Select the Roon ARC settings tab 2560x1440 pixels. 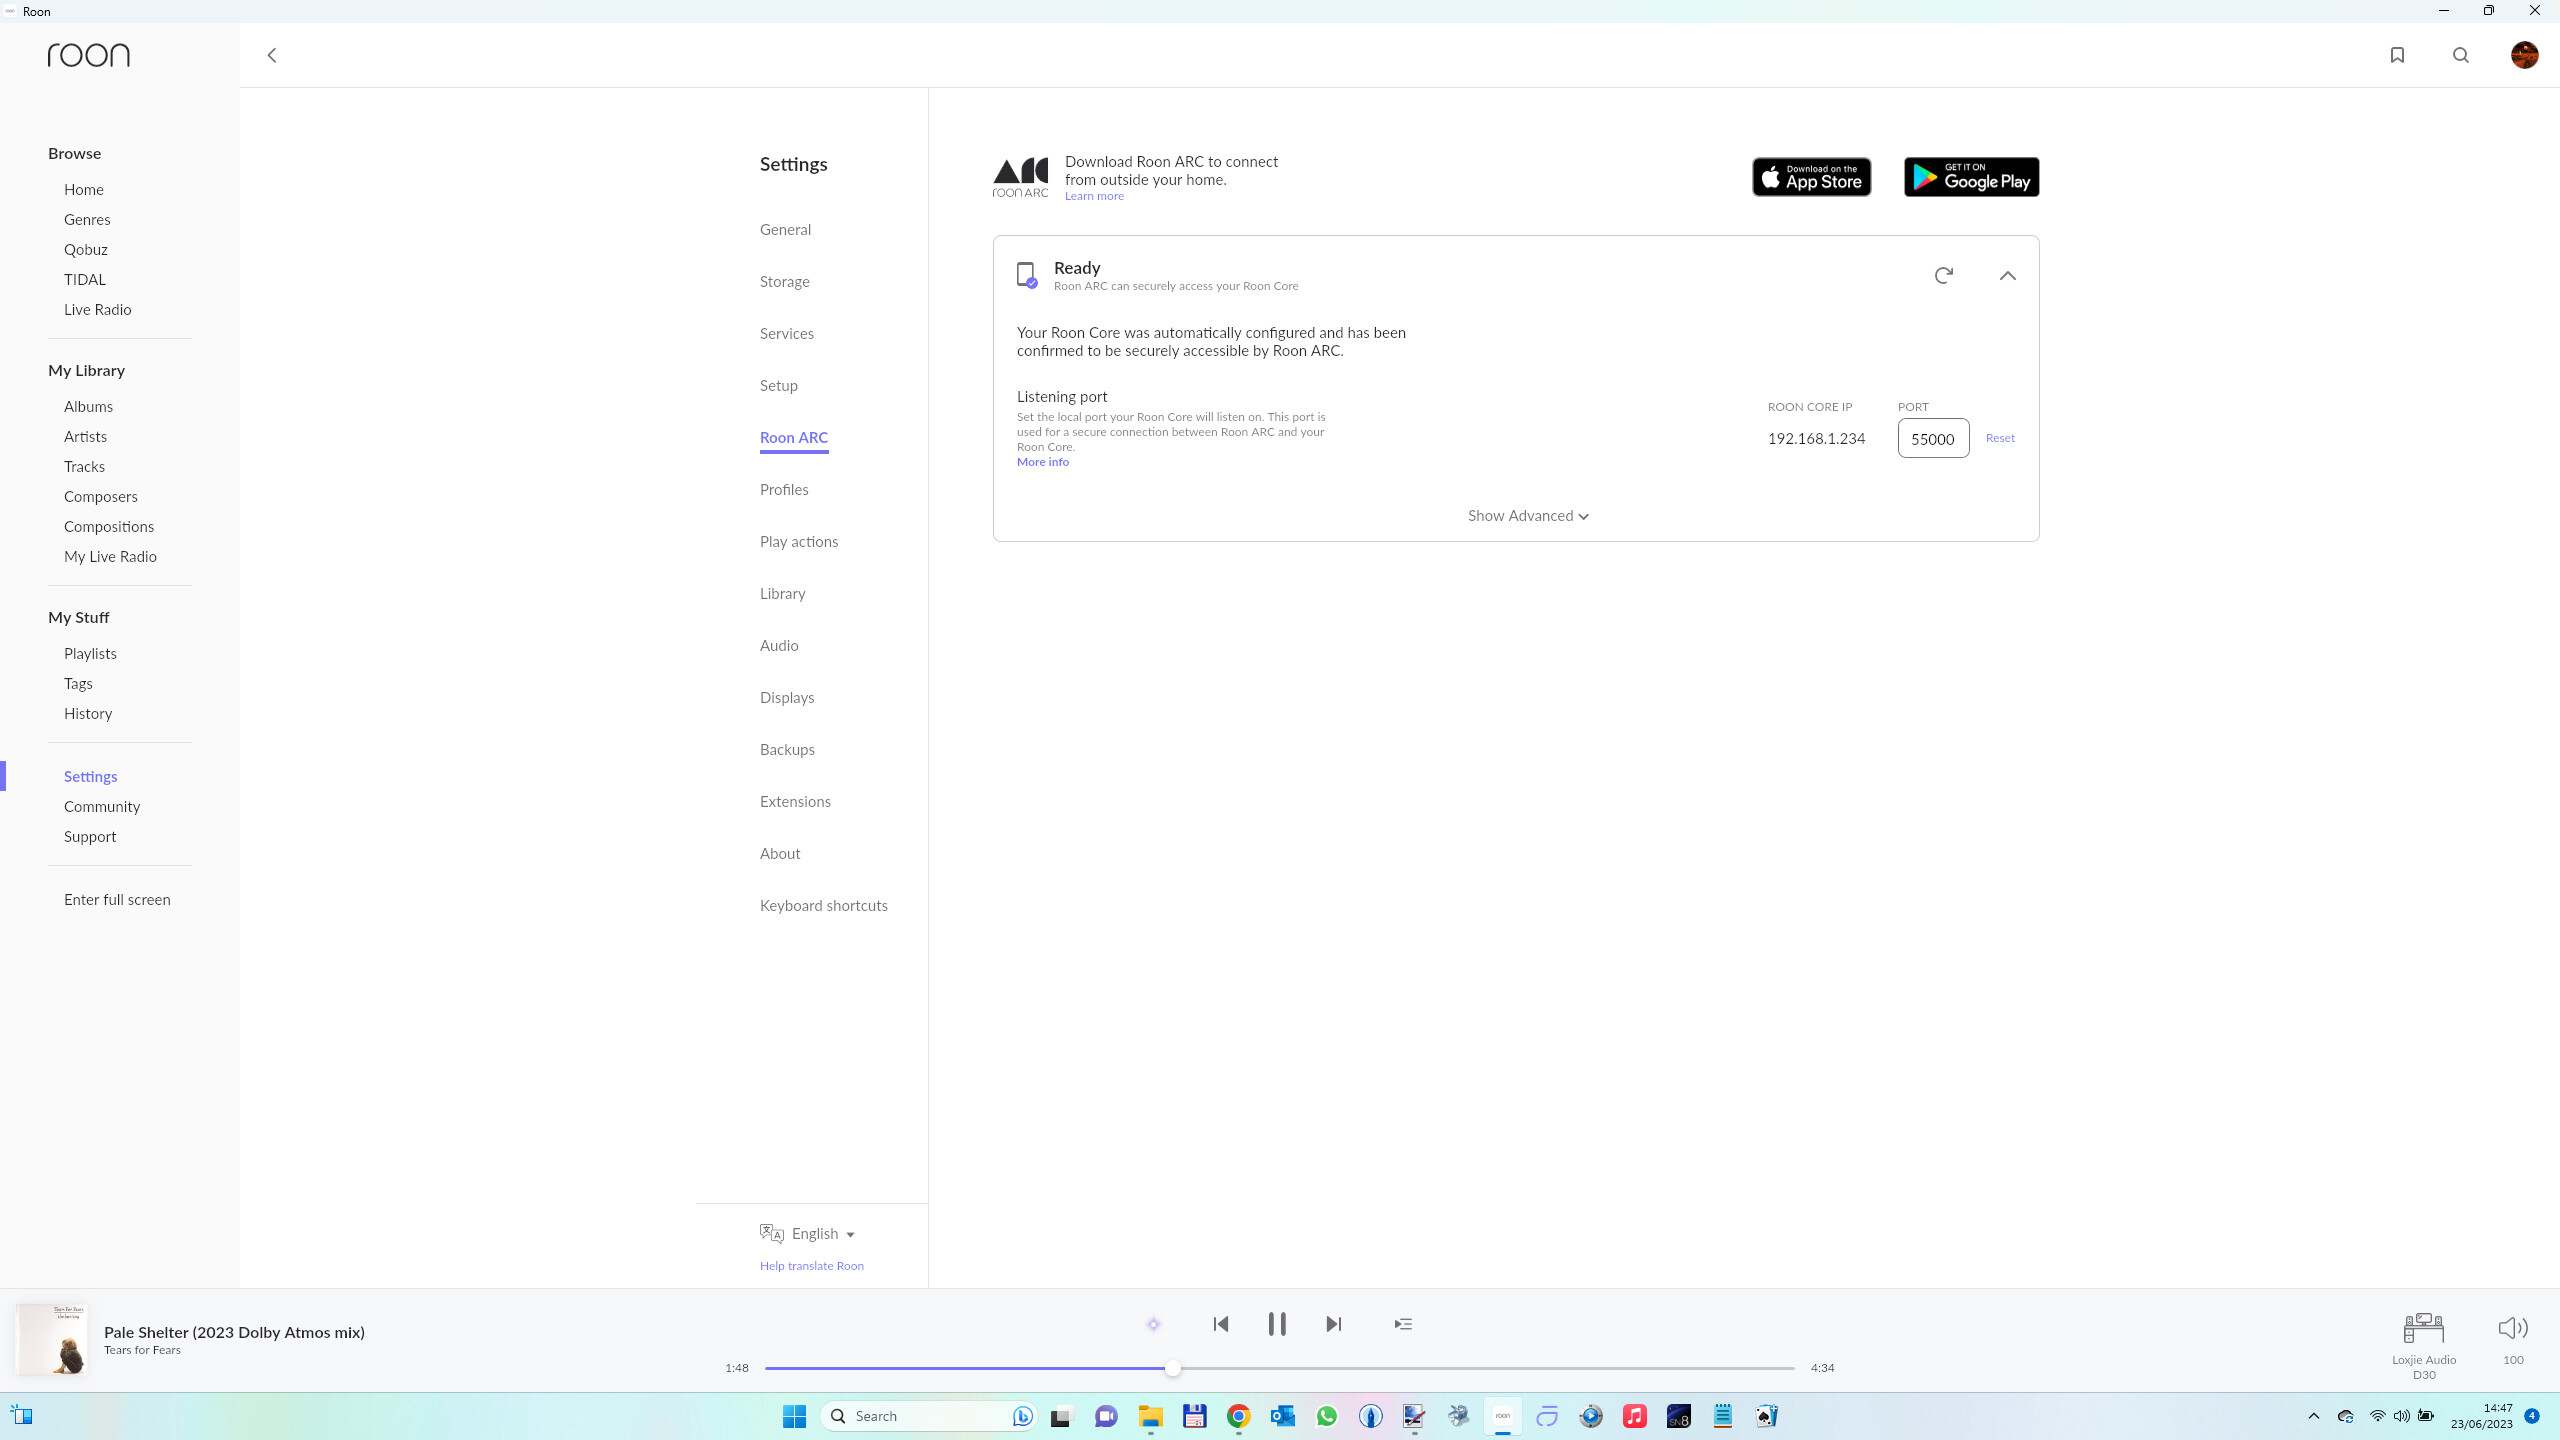pyautogui.click(x=793, y=438)
